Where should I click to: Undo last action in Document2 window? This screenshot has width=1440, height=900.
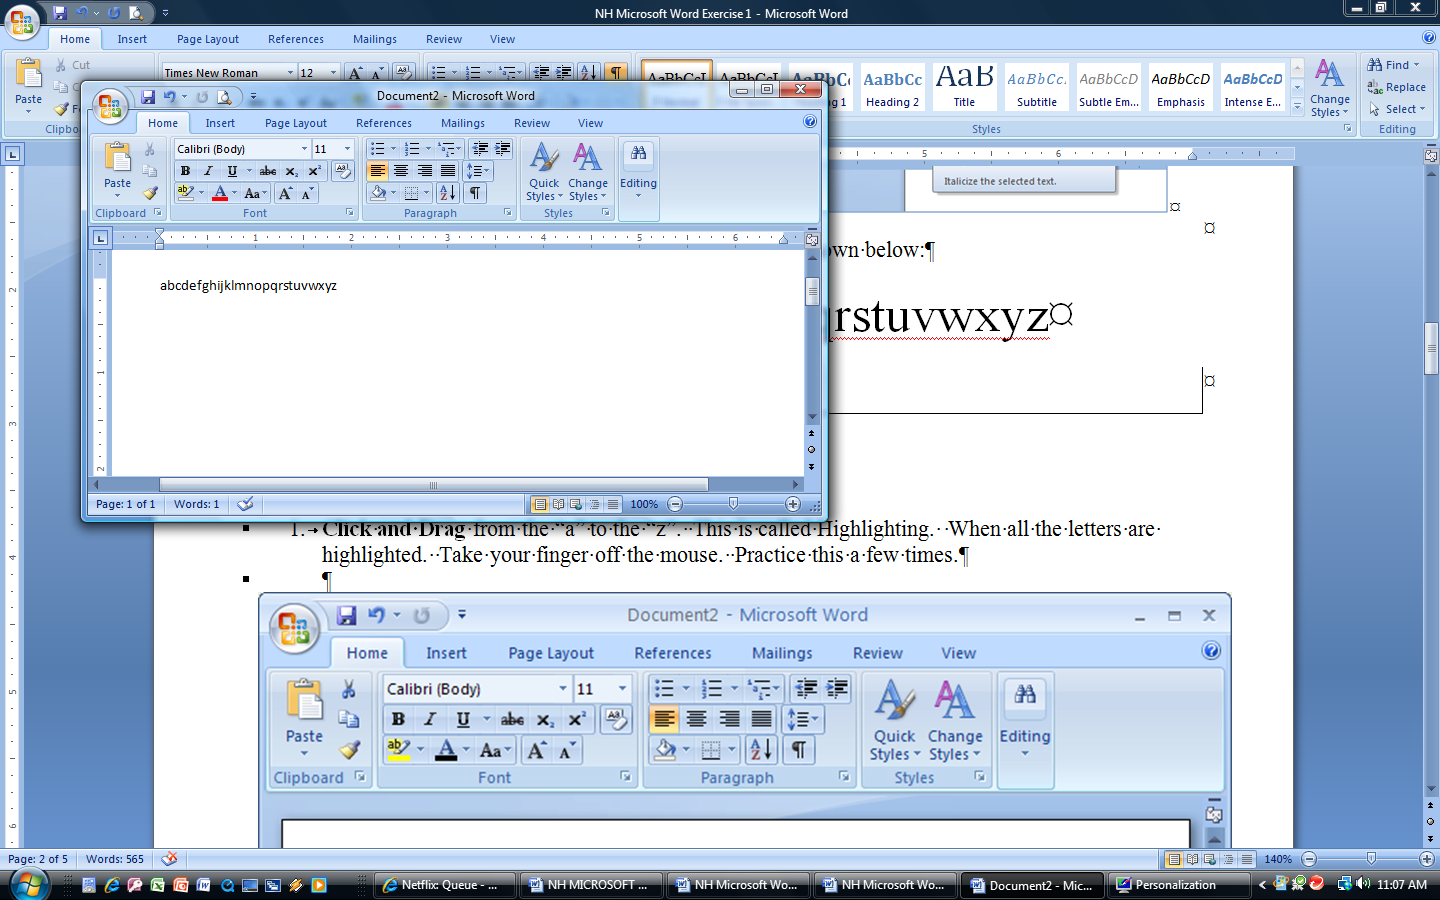[x=170, y=97]
